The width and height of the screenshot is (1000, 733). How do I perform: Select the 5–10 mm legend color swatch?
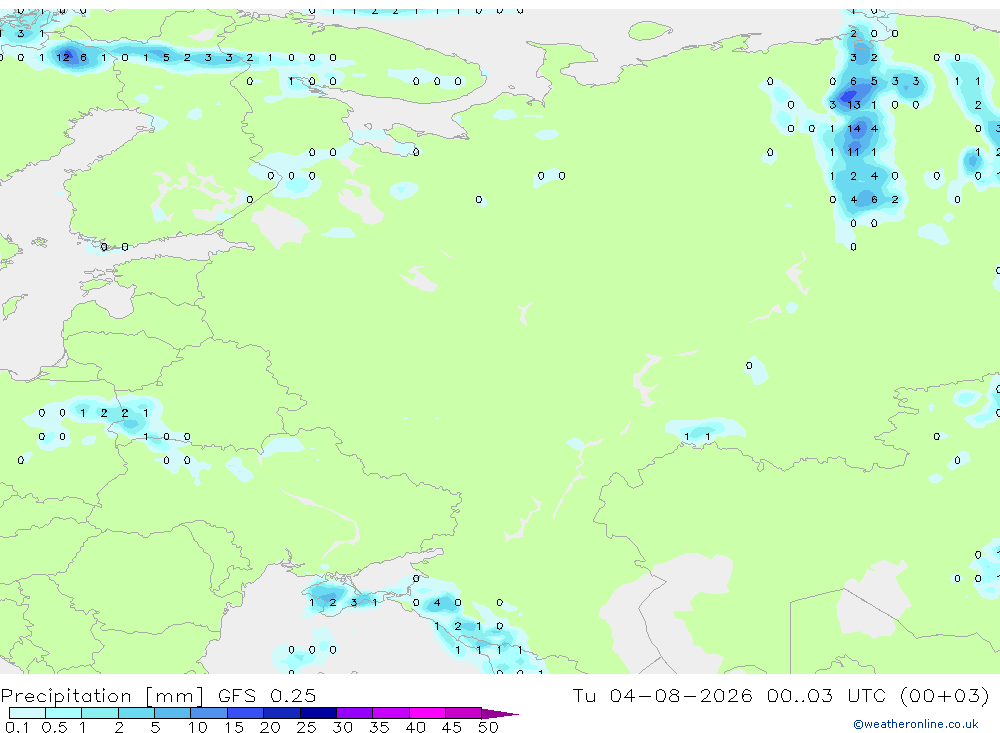pyautogui.click(x=172, y=713)
